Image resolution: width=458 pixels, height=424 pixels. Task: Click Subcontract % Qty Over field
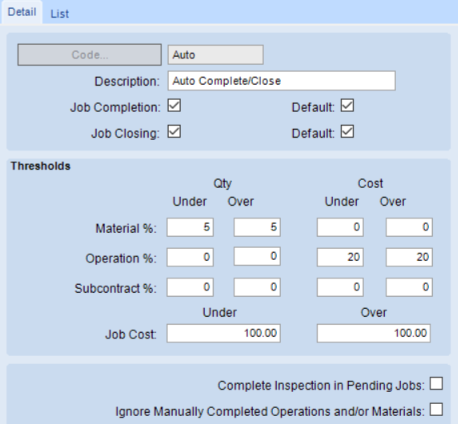click(257, 287)
